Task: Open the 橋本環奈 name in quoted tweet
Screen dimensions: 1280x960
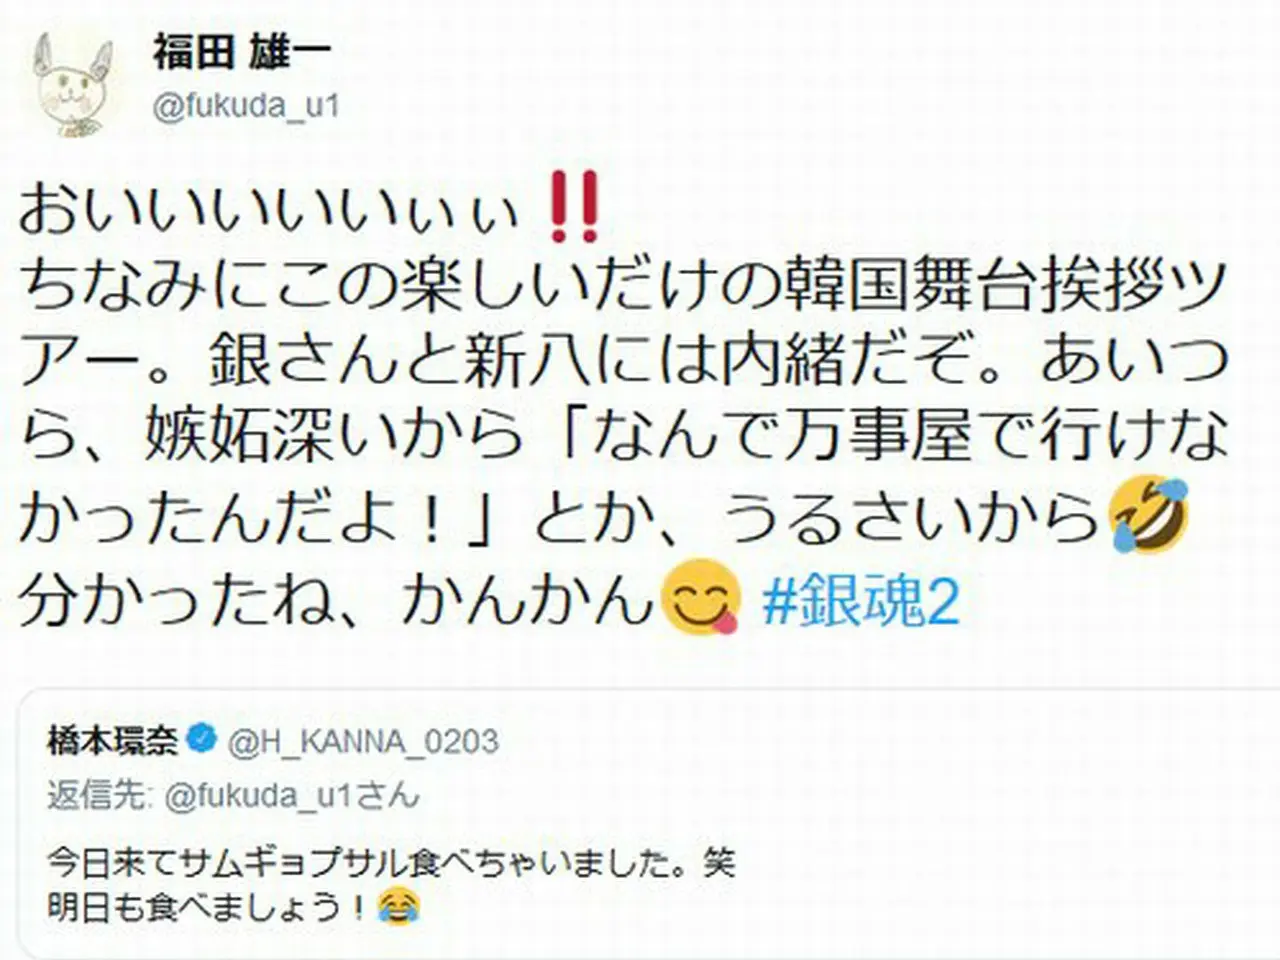Action: tap(113, 741)
